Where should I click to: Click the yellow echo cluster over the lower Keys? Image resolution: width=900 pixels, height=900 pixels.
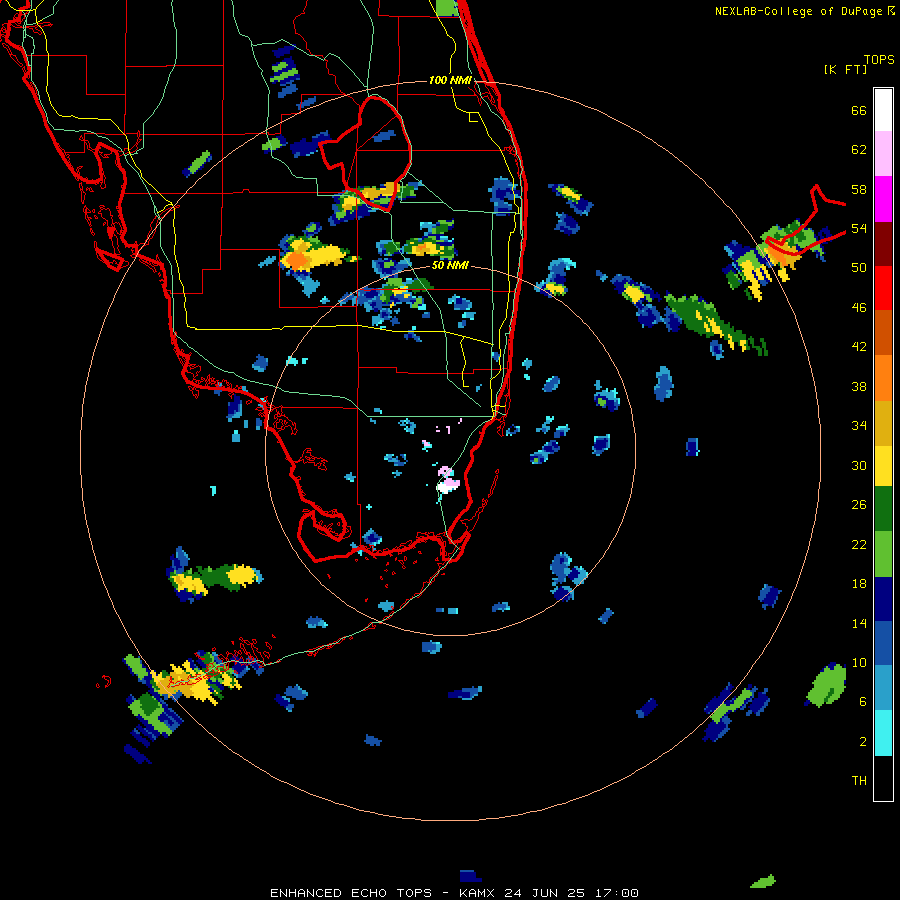click(x=195, y=681)
